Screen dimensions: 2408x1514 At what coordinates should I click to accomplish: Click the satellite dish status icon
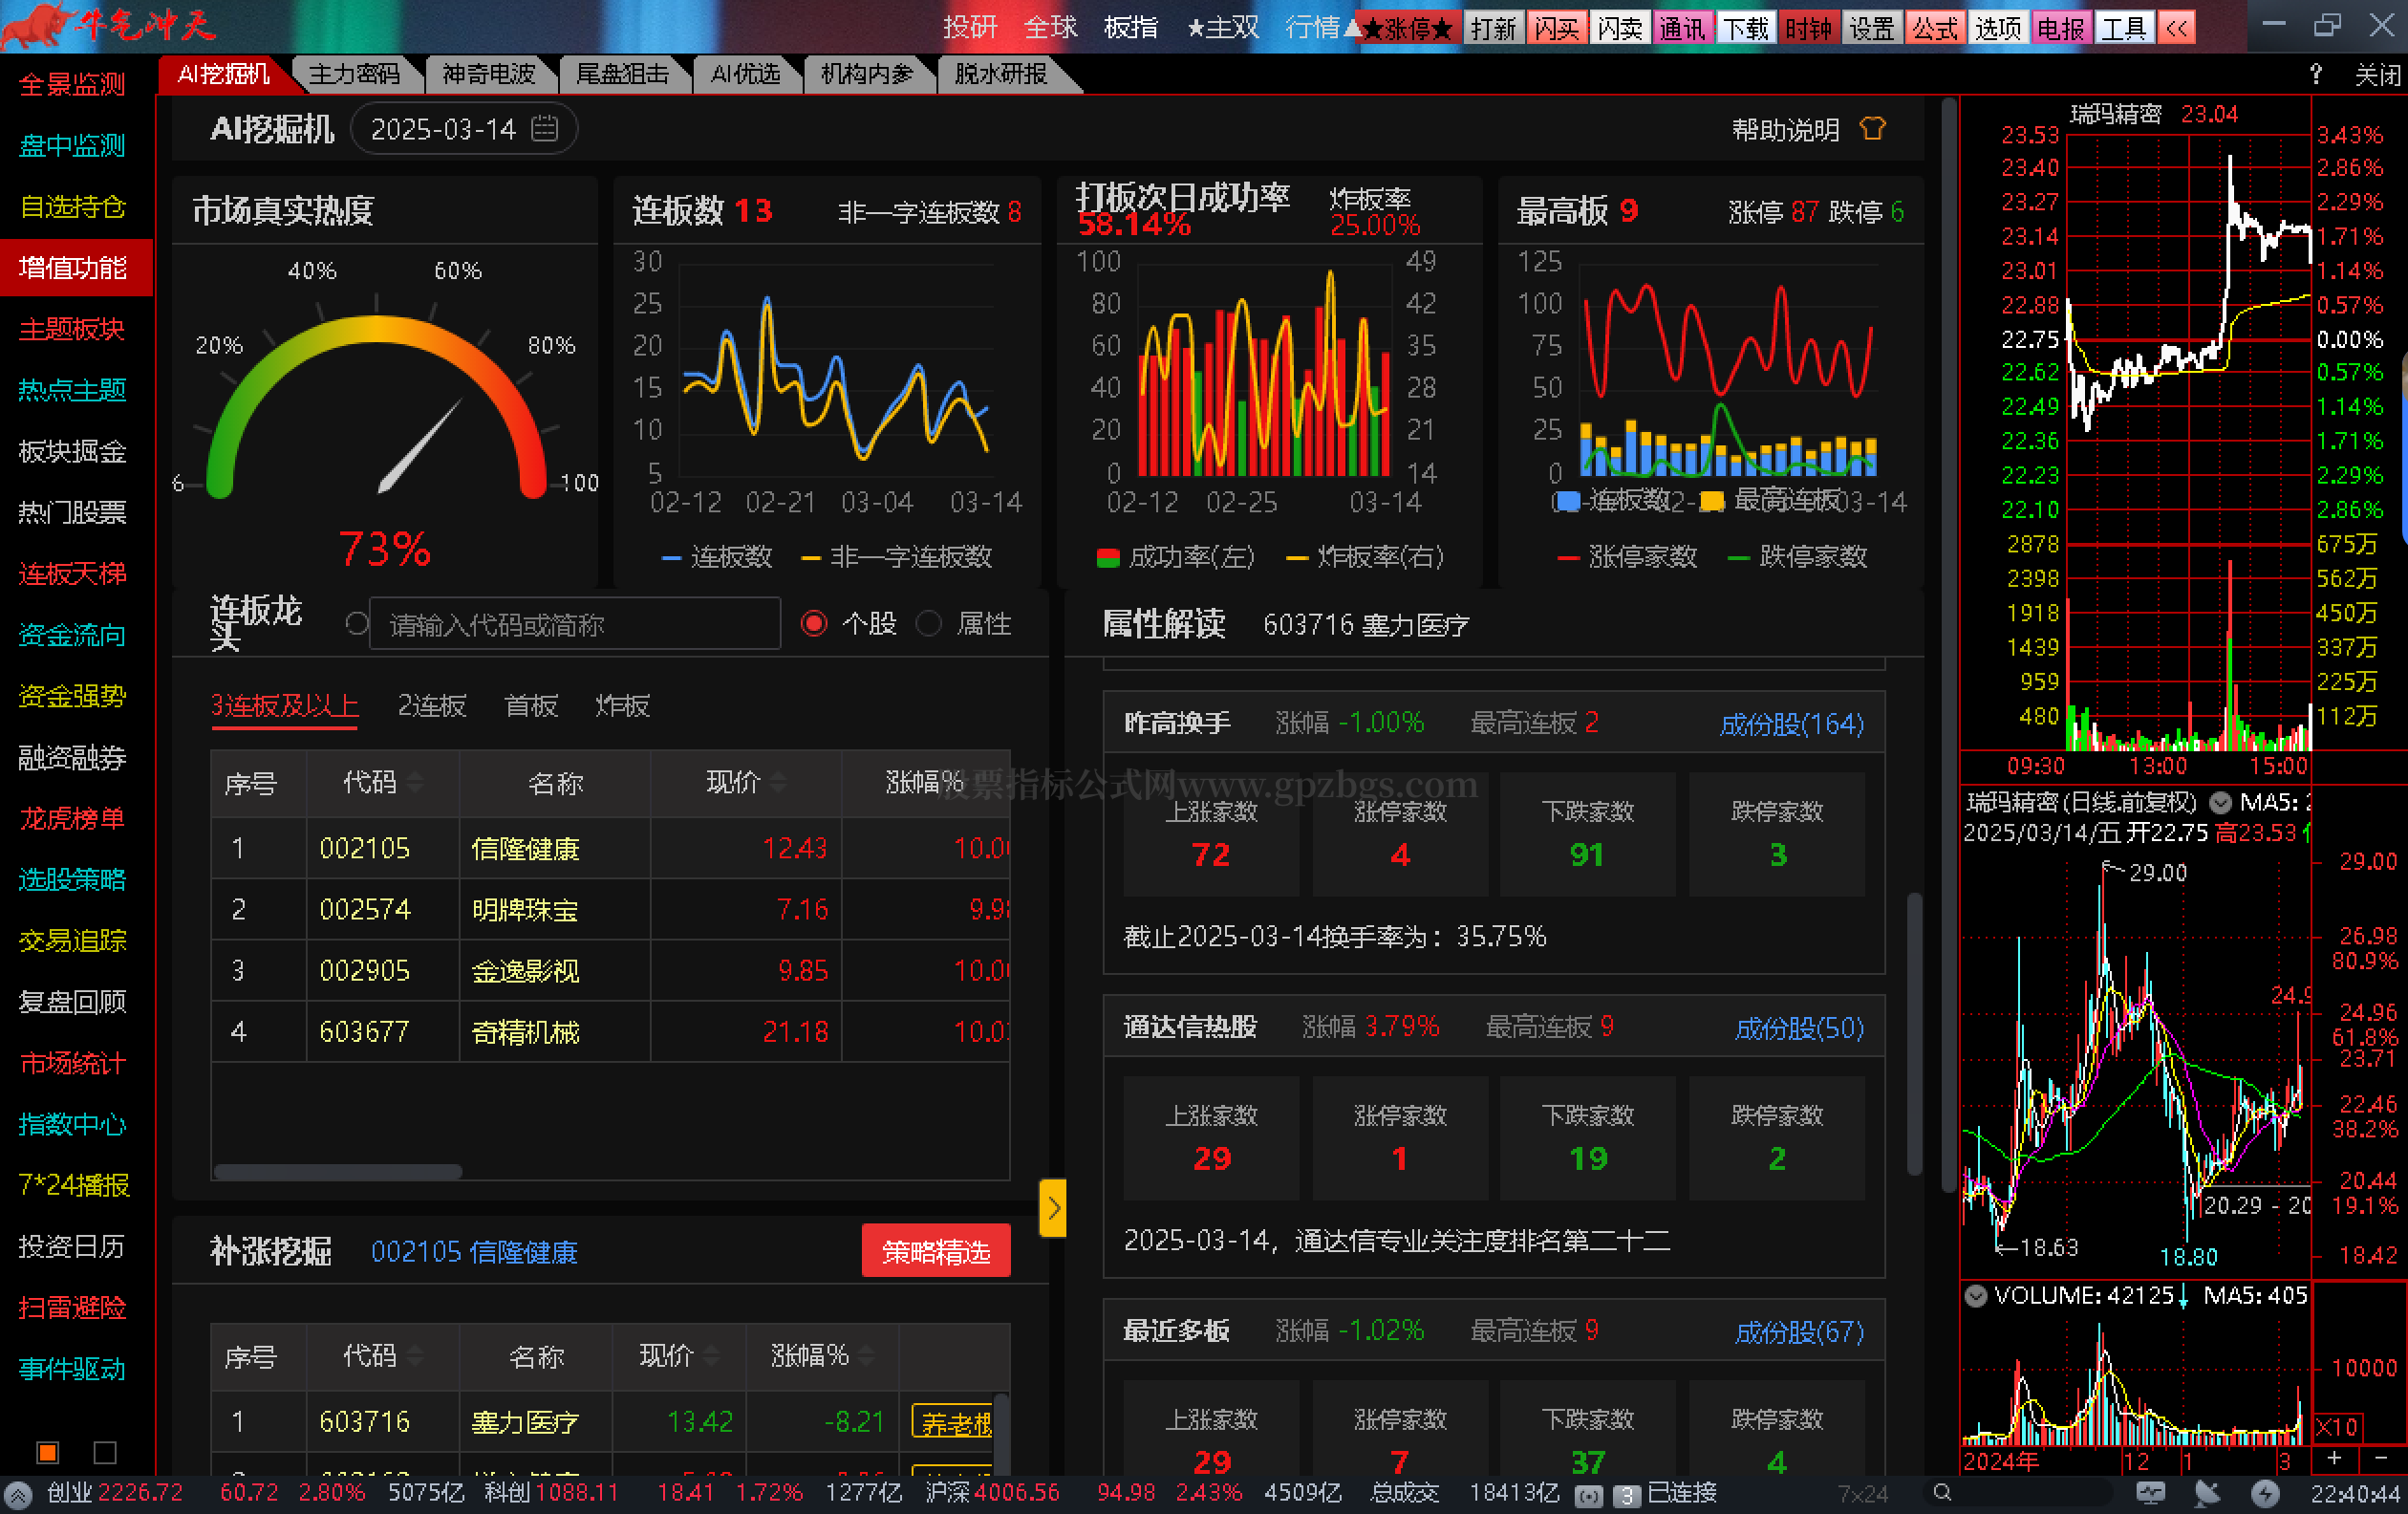point(2207,1492)
